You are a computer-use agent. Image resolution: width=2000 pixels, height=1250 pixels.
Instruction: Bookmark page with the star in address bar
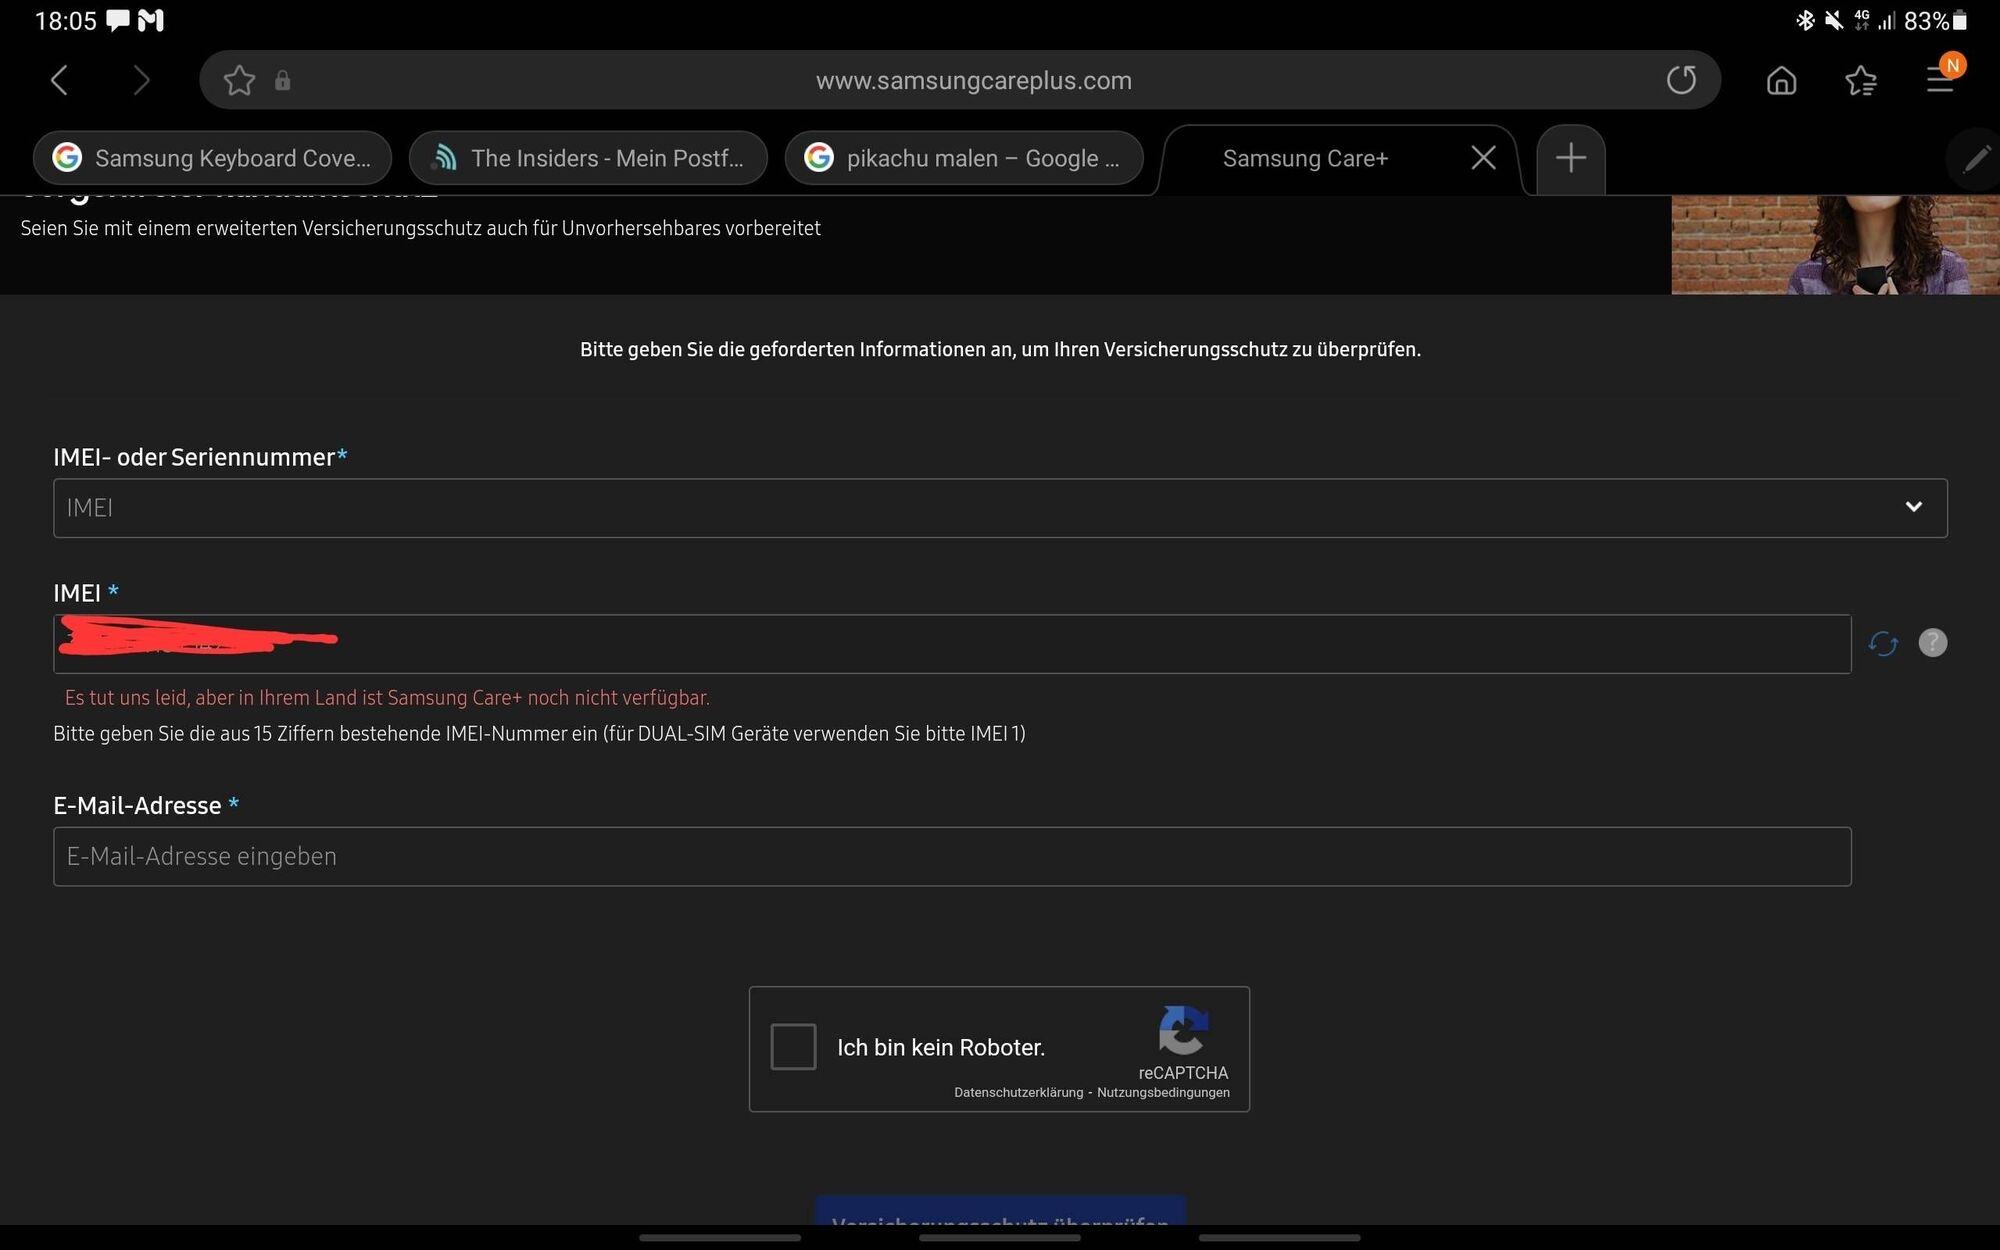click(x=239, y=80)
